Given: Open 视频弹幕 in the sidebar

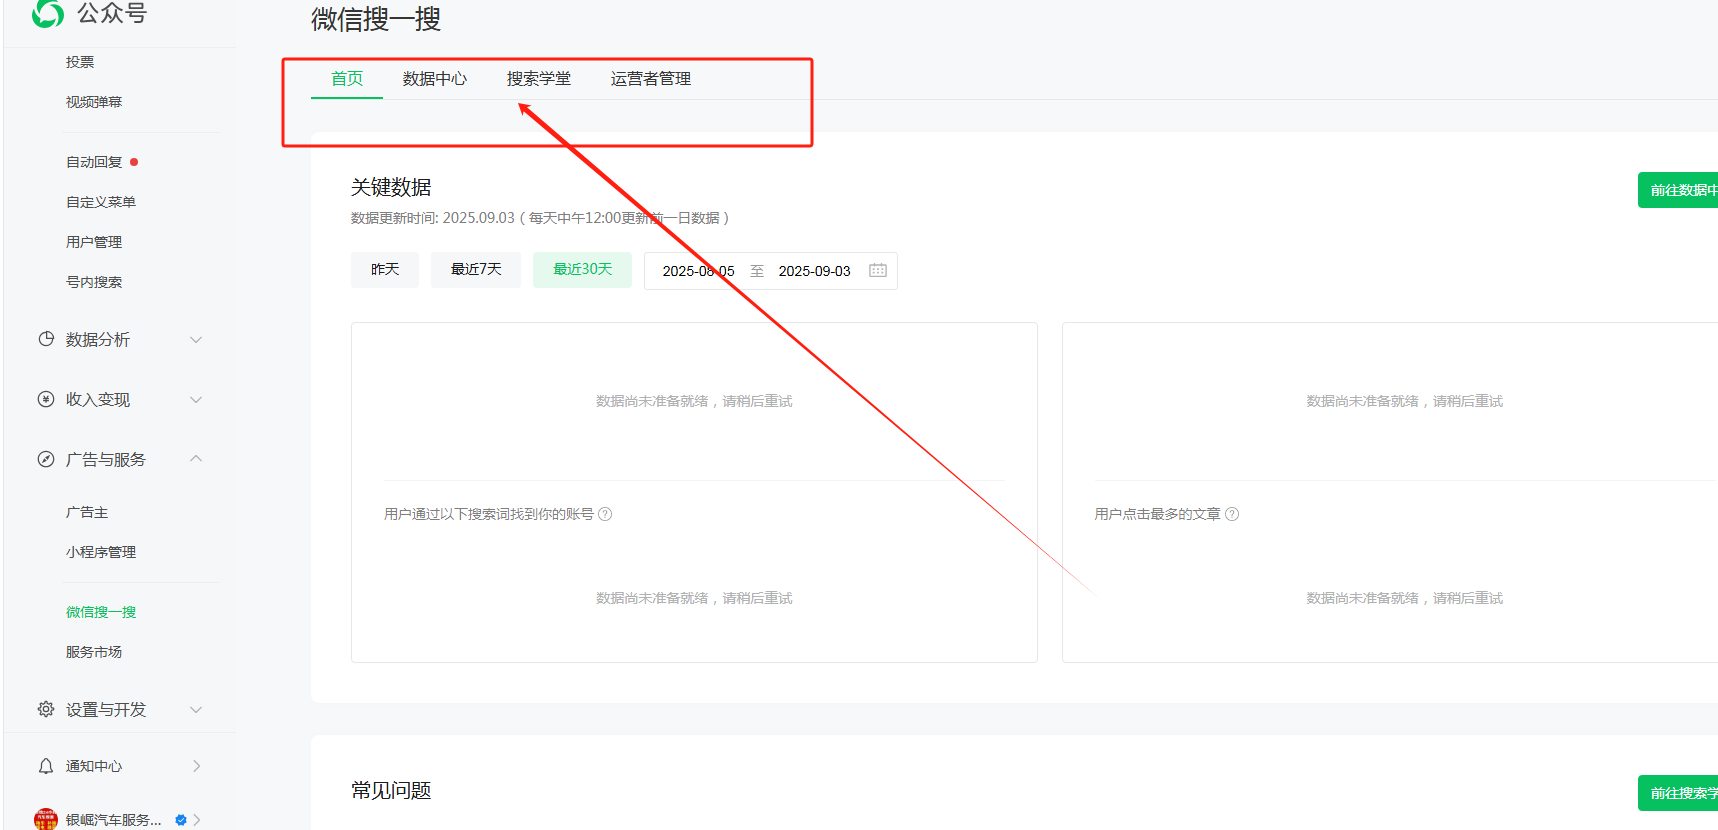Looking at the screenshot, I should pos(94,102).
